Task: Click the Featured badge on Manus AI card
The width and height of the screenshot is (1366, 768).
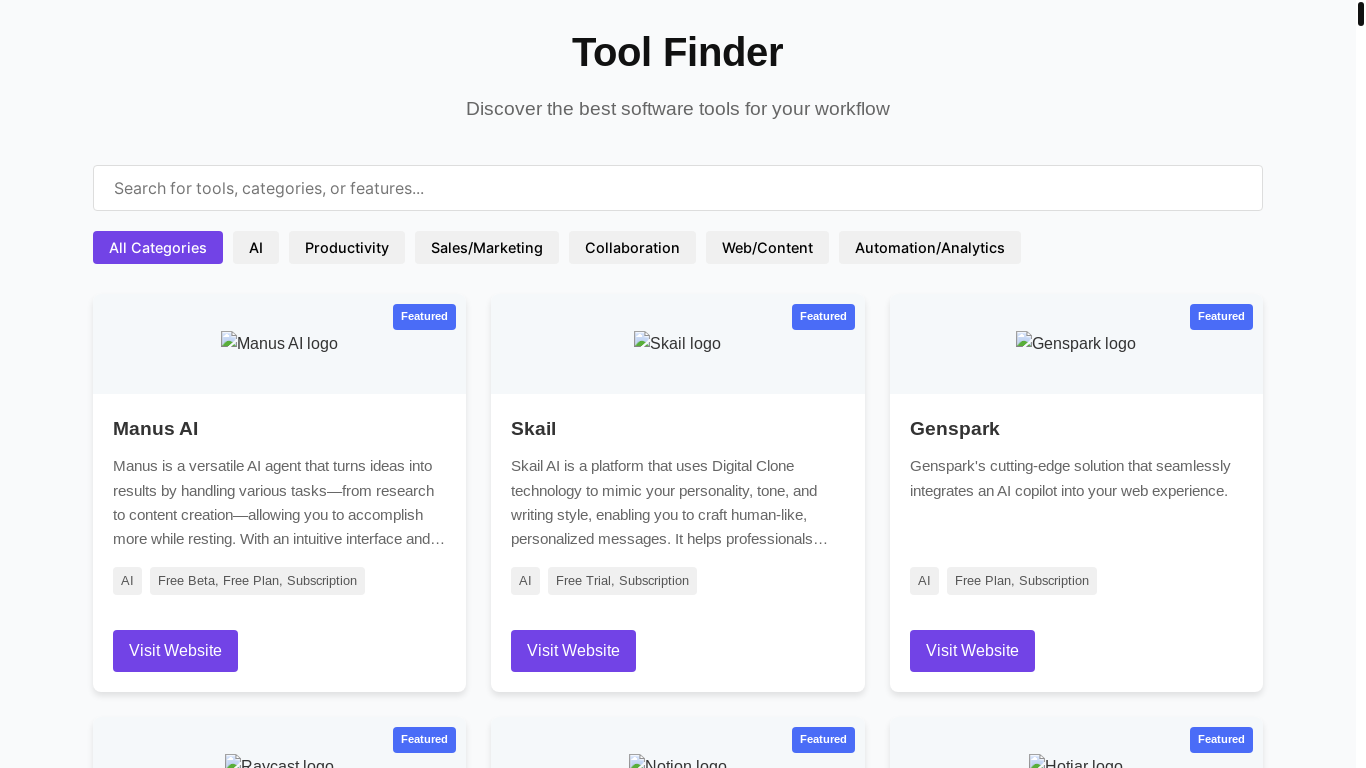Action: pos(424,317)
